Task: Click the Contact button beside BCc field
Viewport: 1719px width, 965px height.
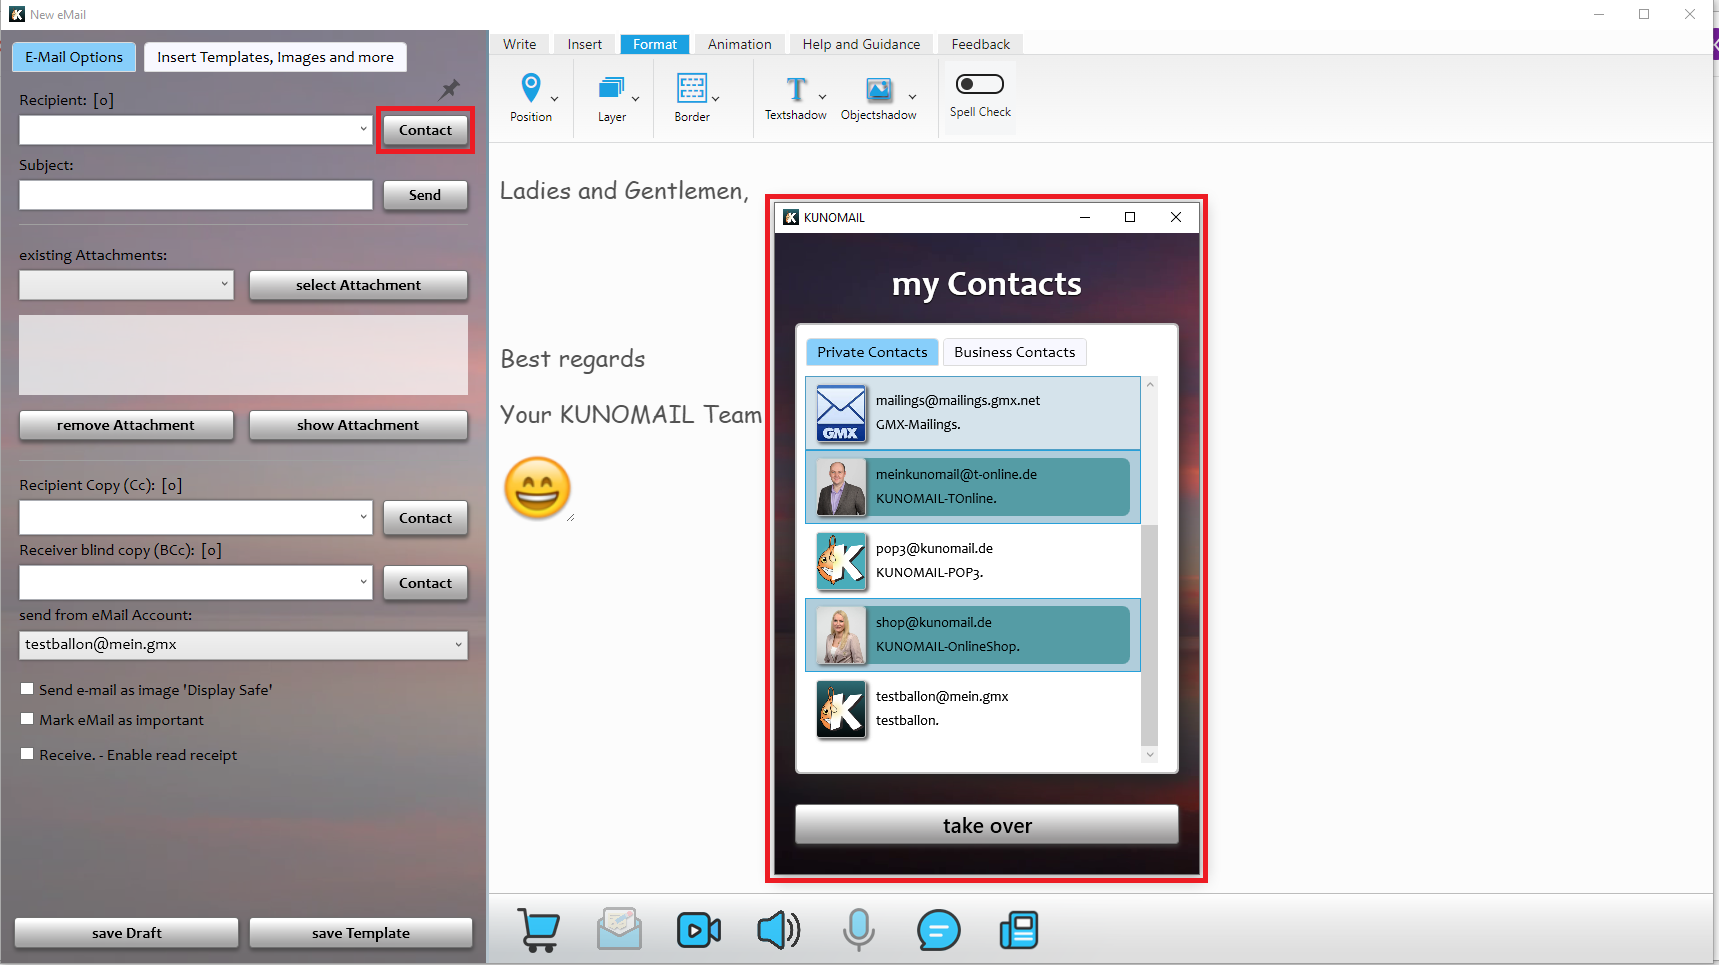Action: tap(425, 583)
